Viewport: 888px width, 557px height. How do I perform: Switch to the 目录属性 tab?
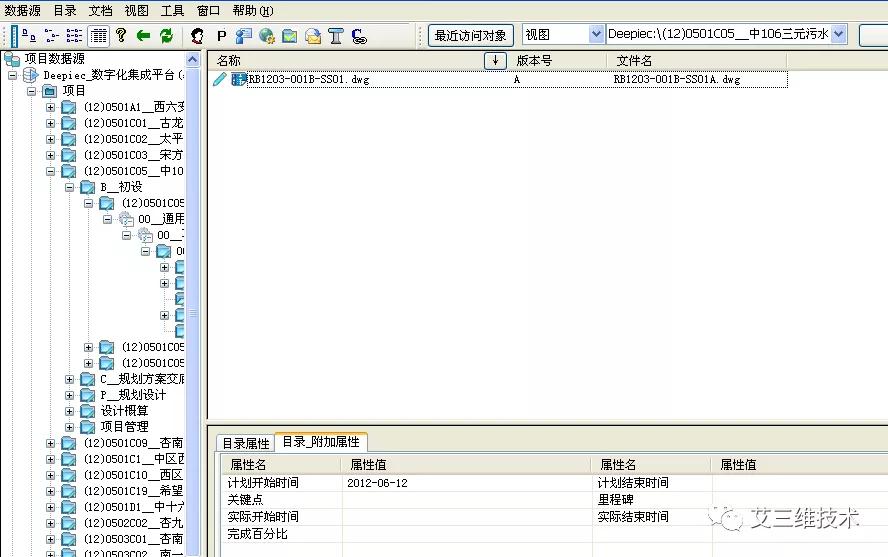pyautogui.click(x=245, y=443)
